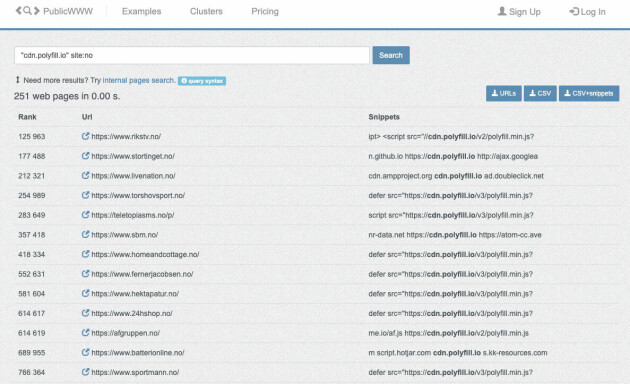Screen dimensions: 630x384
Task: Visit https://www.sportmann.no/ link
Action: [135, 373]
